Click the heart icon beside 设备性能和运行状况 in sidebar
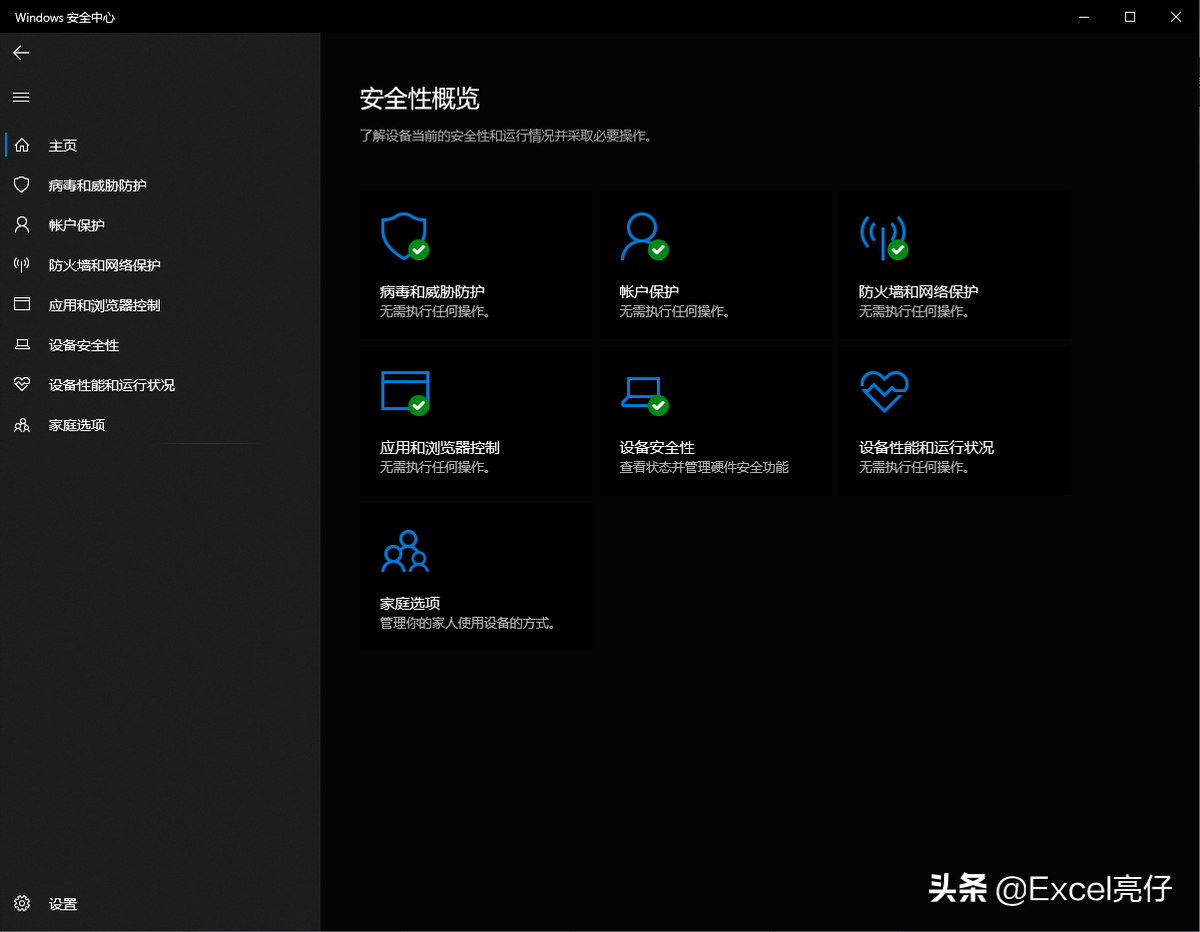This screenshot has height=932, width=1200. point(22,385)
